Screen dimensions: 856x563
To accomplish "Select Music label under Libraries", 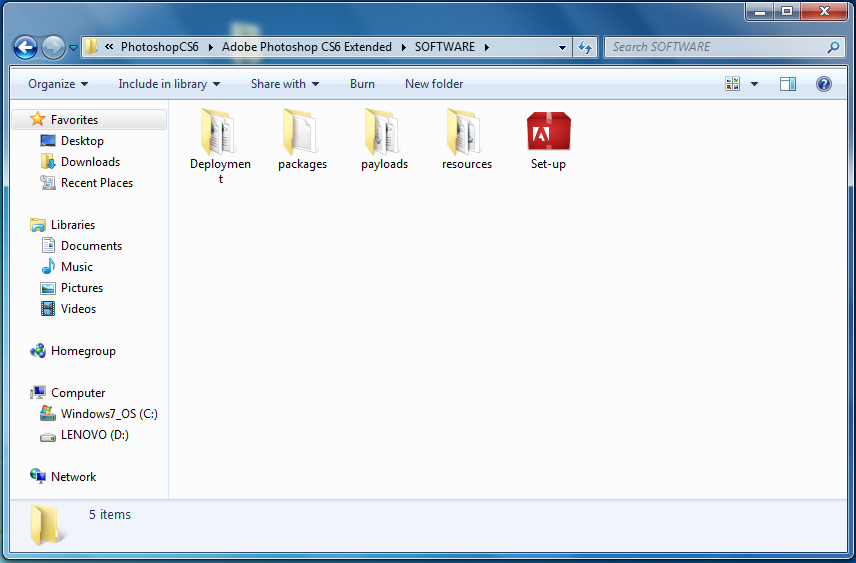I will coord(77,266).
